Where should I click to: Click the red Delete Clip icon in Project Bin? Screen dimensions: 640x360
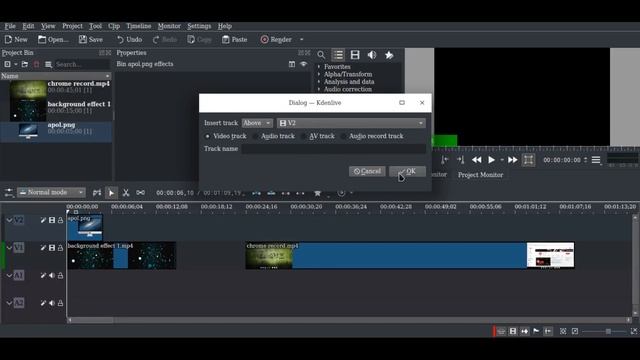tap(36, 64)
